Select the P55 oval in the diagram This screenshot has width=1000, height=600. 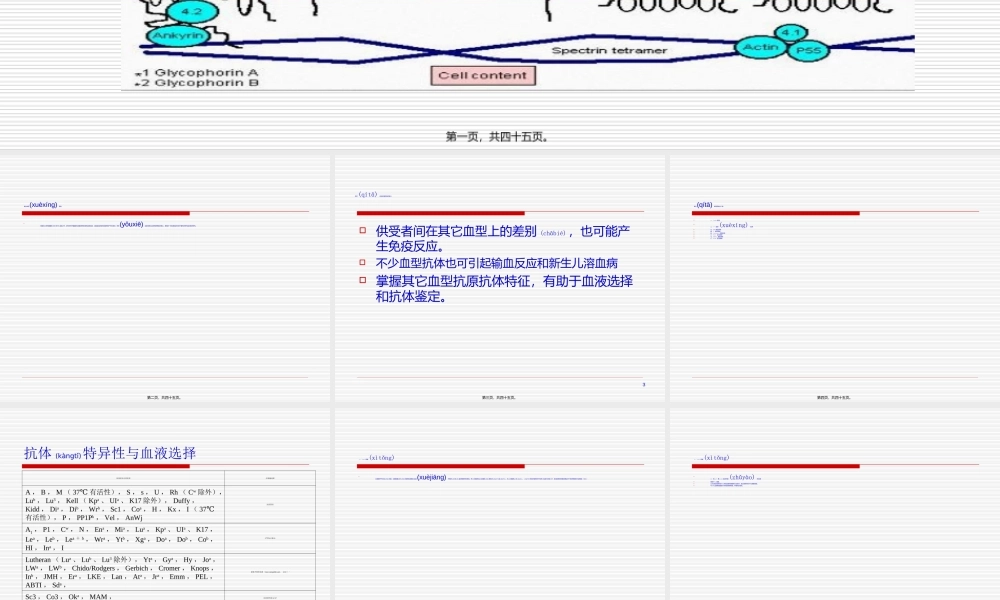point(807,49)
